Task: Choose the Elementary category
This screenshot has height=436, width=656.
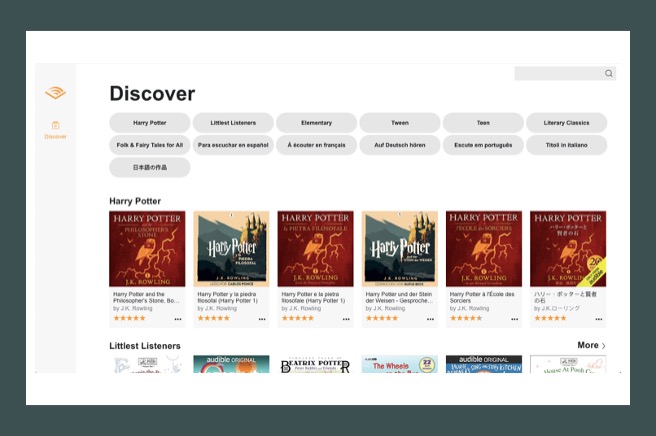Action: coord(316,123)
